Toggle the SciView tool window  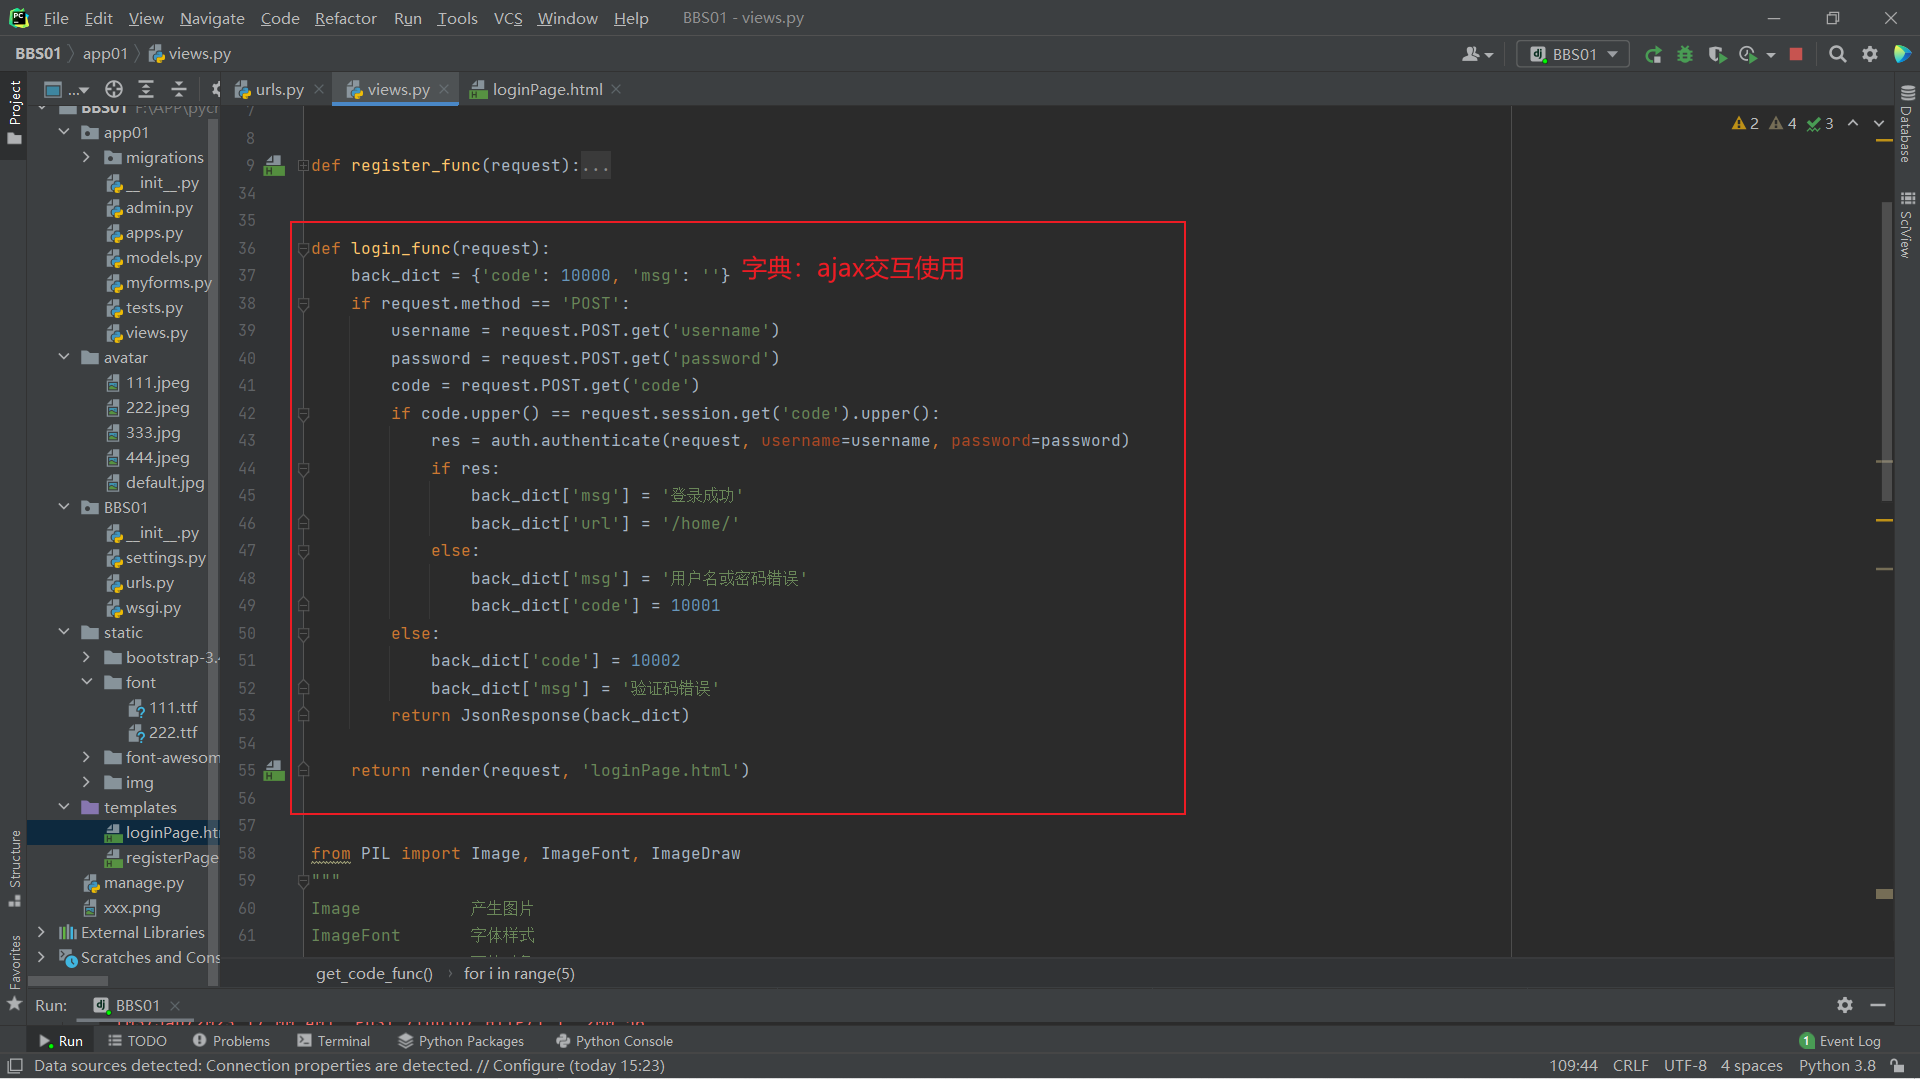(x=1907, y=225)
